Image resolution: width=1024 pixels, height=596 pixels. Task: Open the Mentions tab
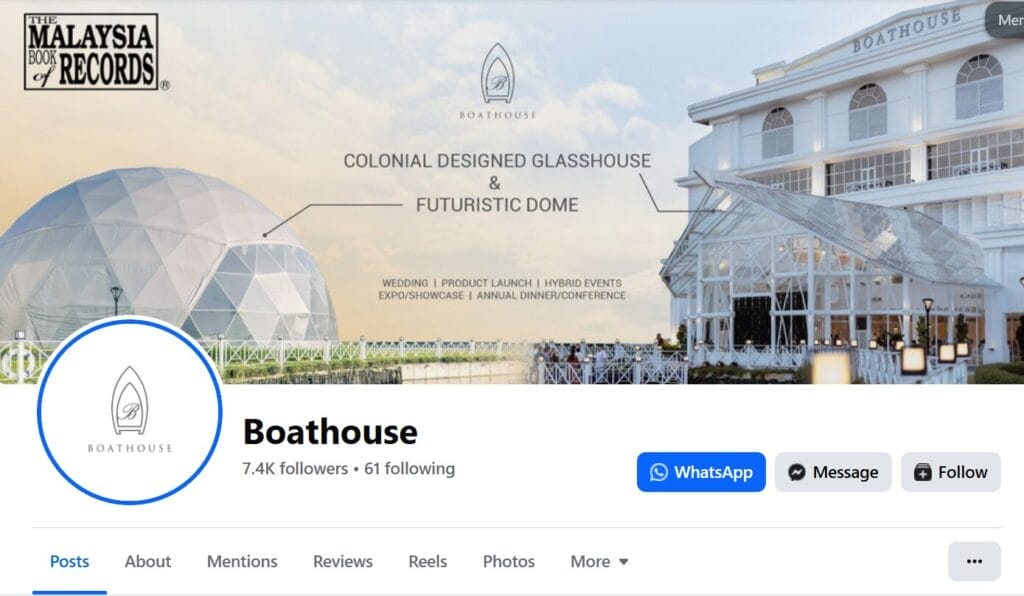click(242, 561)
